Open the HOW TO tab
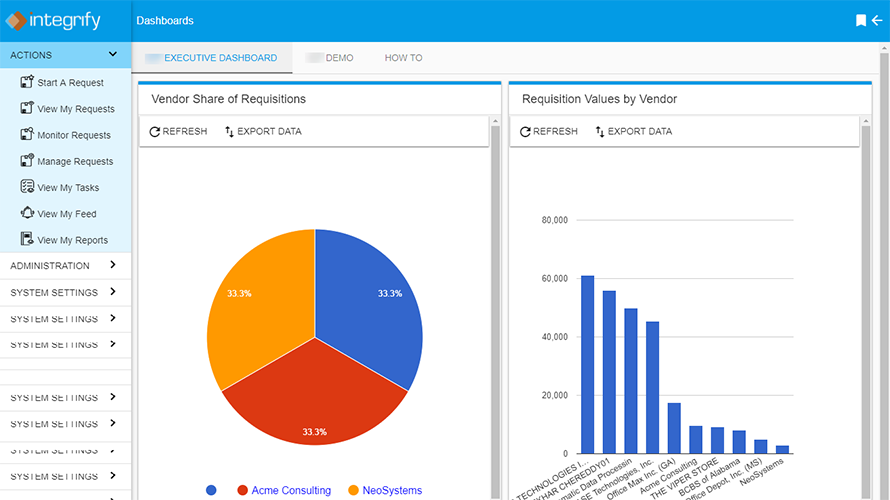 click(403, 58)
